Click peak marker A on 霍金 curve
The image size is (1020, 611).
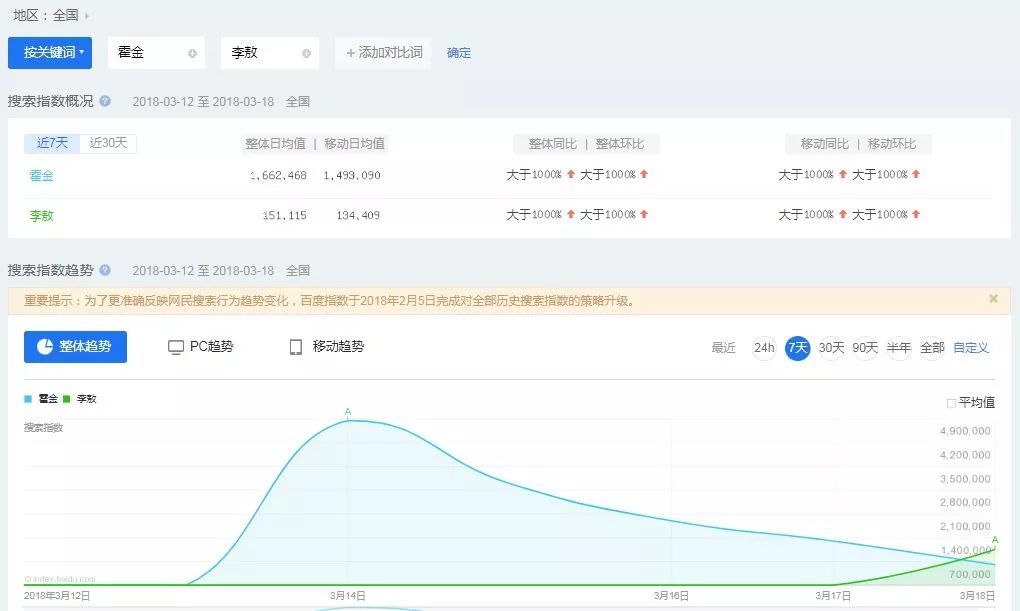click(x=348, y=412)
